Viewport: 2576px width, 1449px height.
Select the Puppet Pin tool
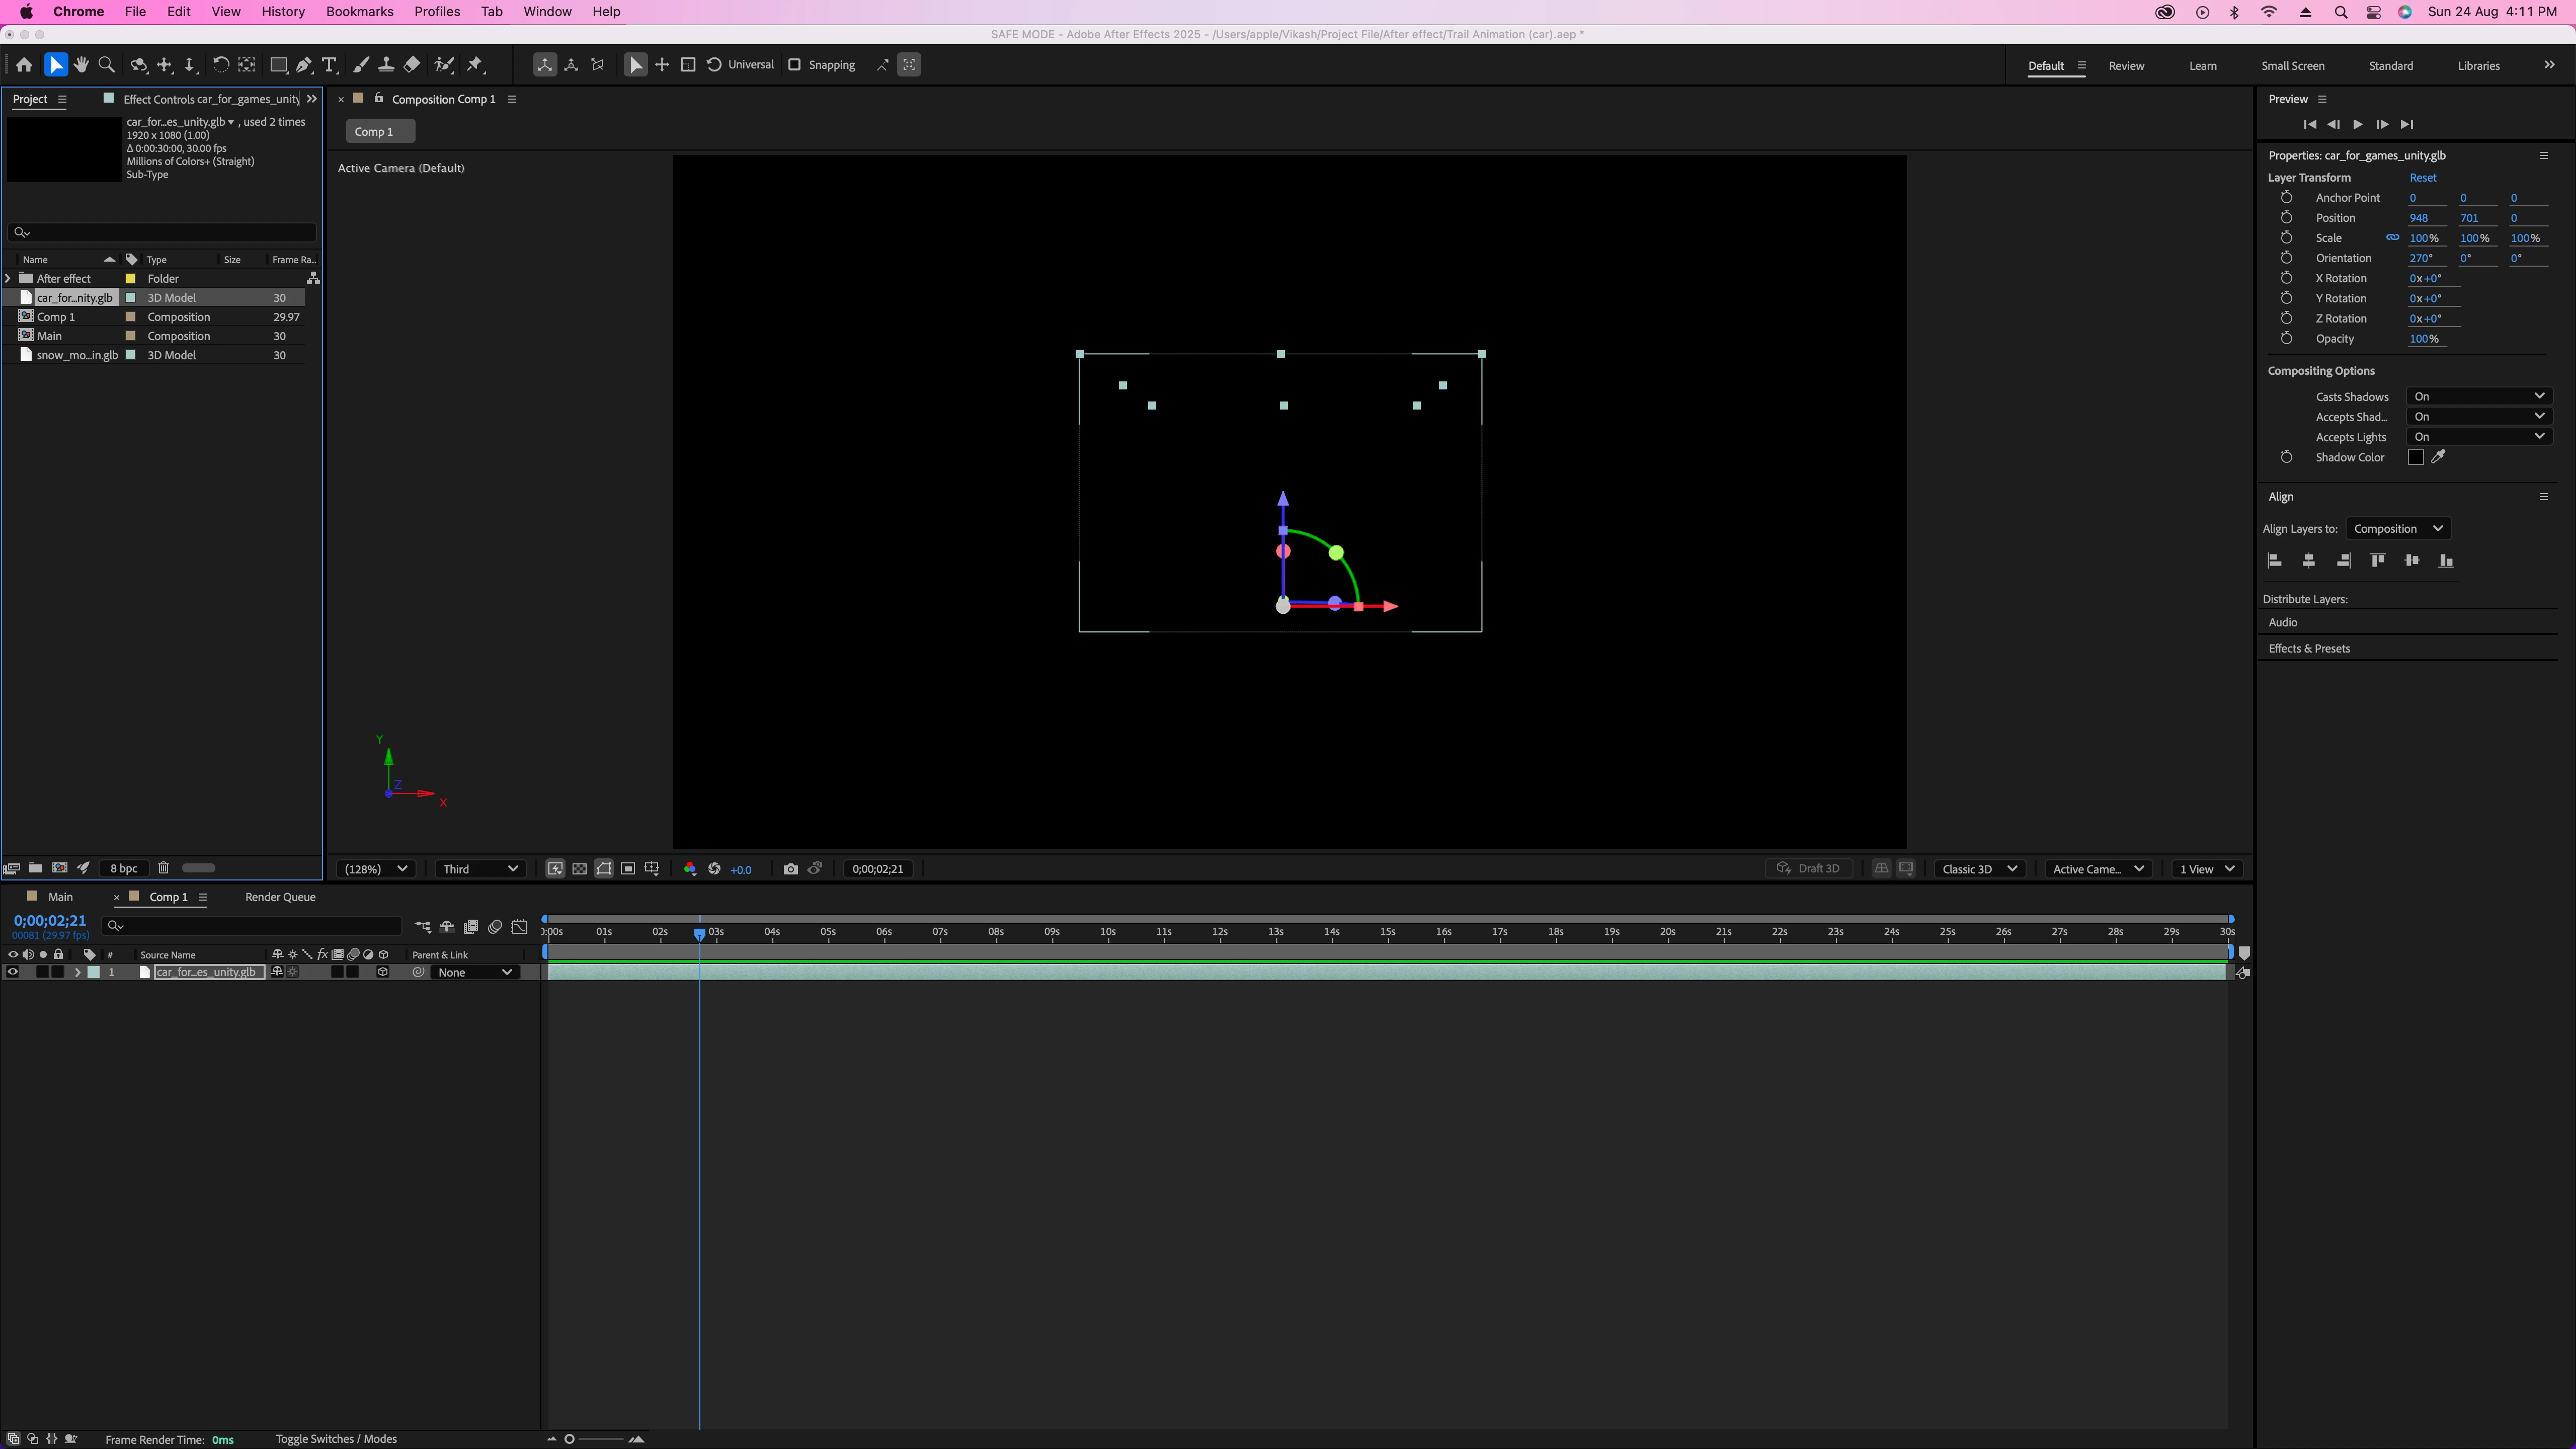pyautogui.click(x=475, y=65)
